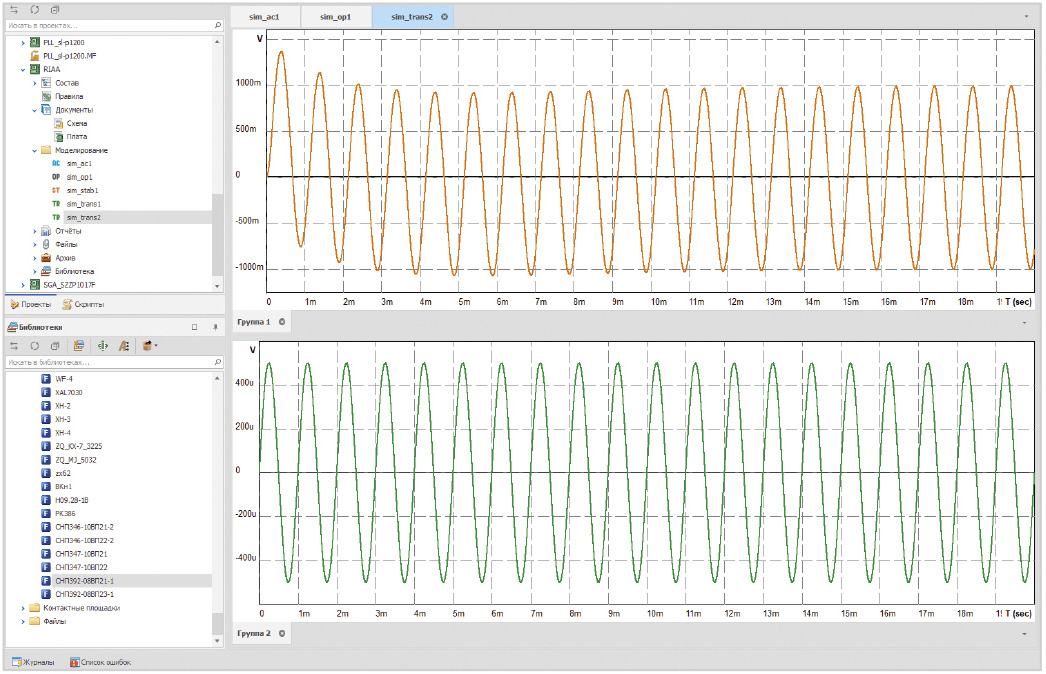This screenshot has width=1046, height=674.
Task: Click refresh icon in the Библиотеки toolbar
Action: (x=35, y=345)
